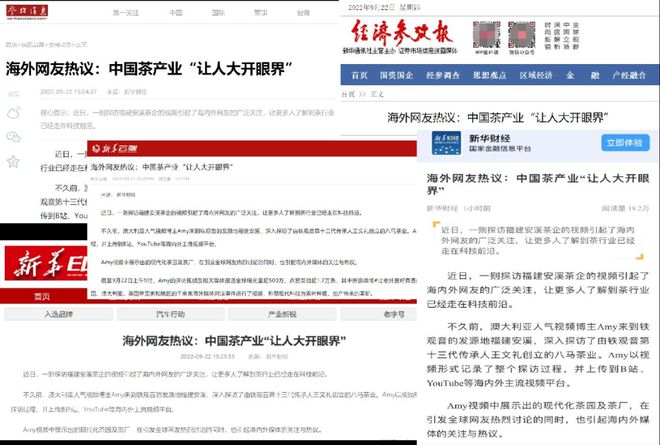The width and height of the screenshot is (660, 445).
Task: Open 思想亮点 in the blue navigation bar
Action: (x=489, y=75)
